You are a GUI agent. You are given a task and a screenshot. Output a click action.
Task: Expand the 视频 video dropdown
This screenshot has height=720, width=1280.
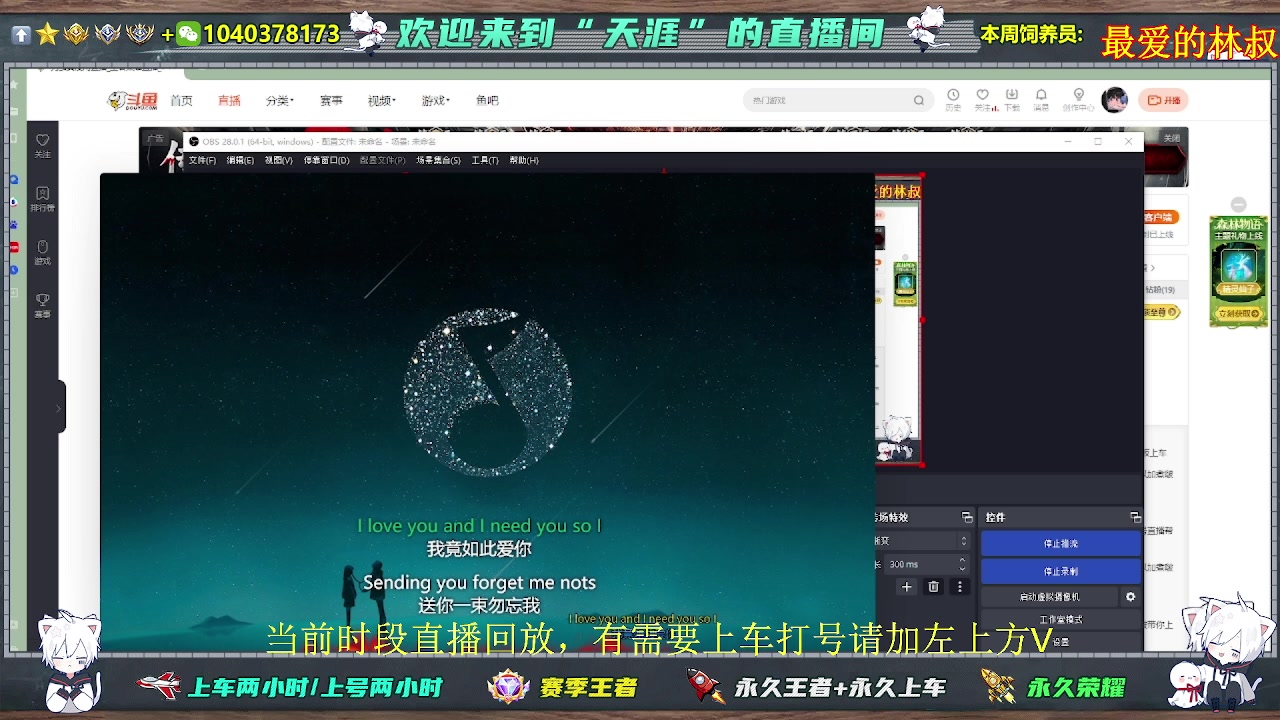(x=381, y=100)
